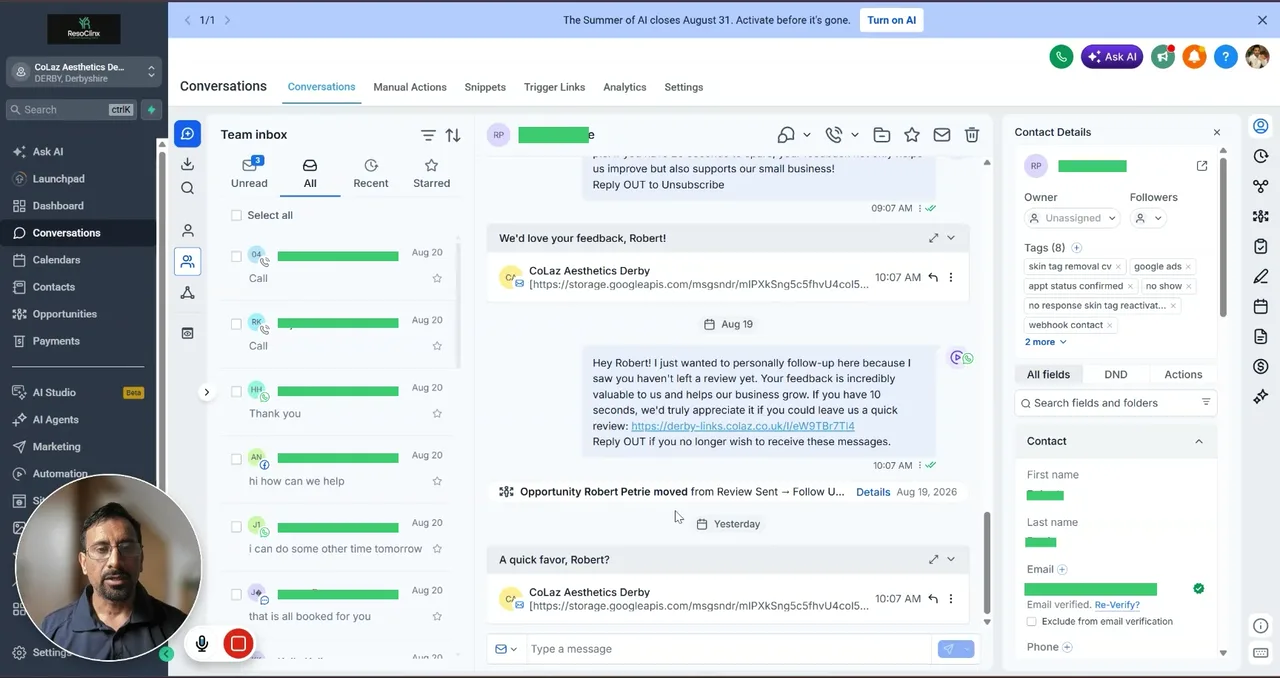Image resolution: width=1280 pixels, height=678 pixels.
Task: Select the 'Thank you' conversation checkbox
Action: [x=236, y=391]
